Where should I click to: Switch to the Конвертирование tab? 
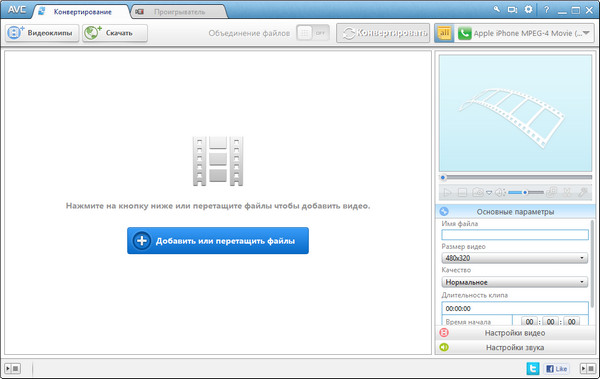pyautogui.click(x=82, y=12)
